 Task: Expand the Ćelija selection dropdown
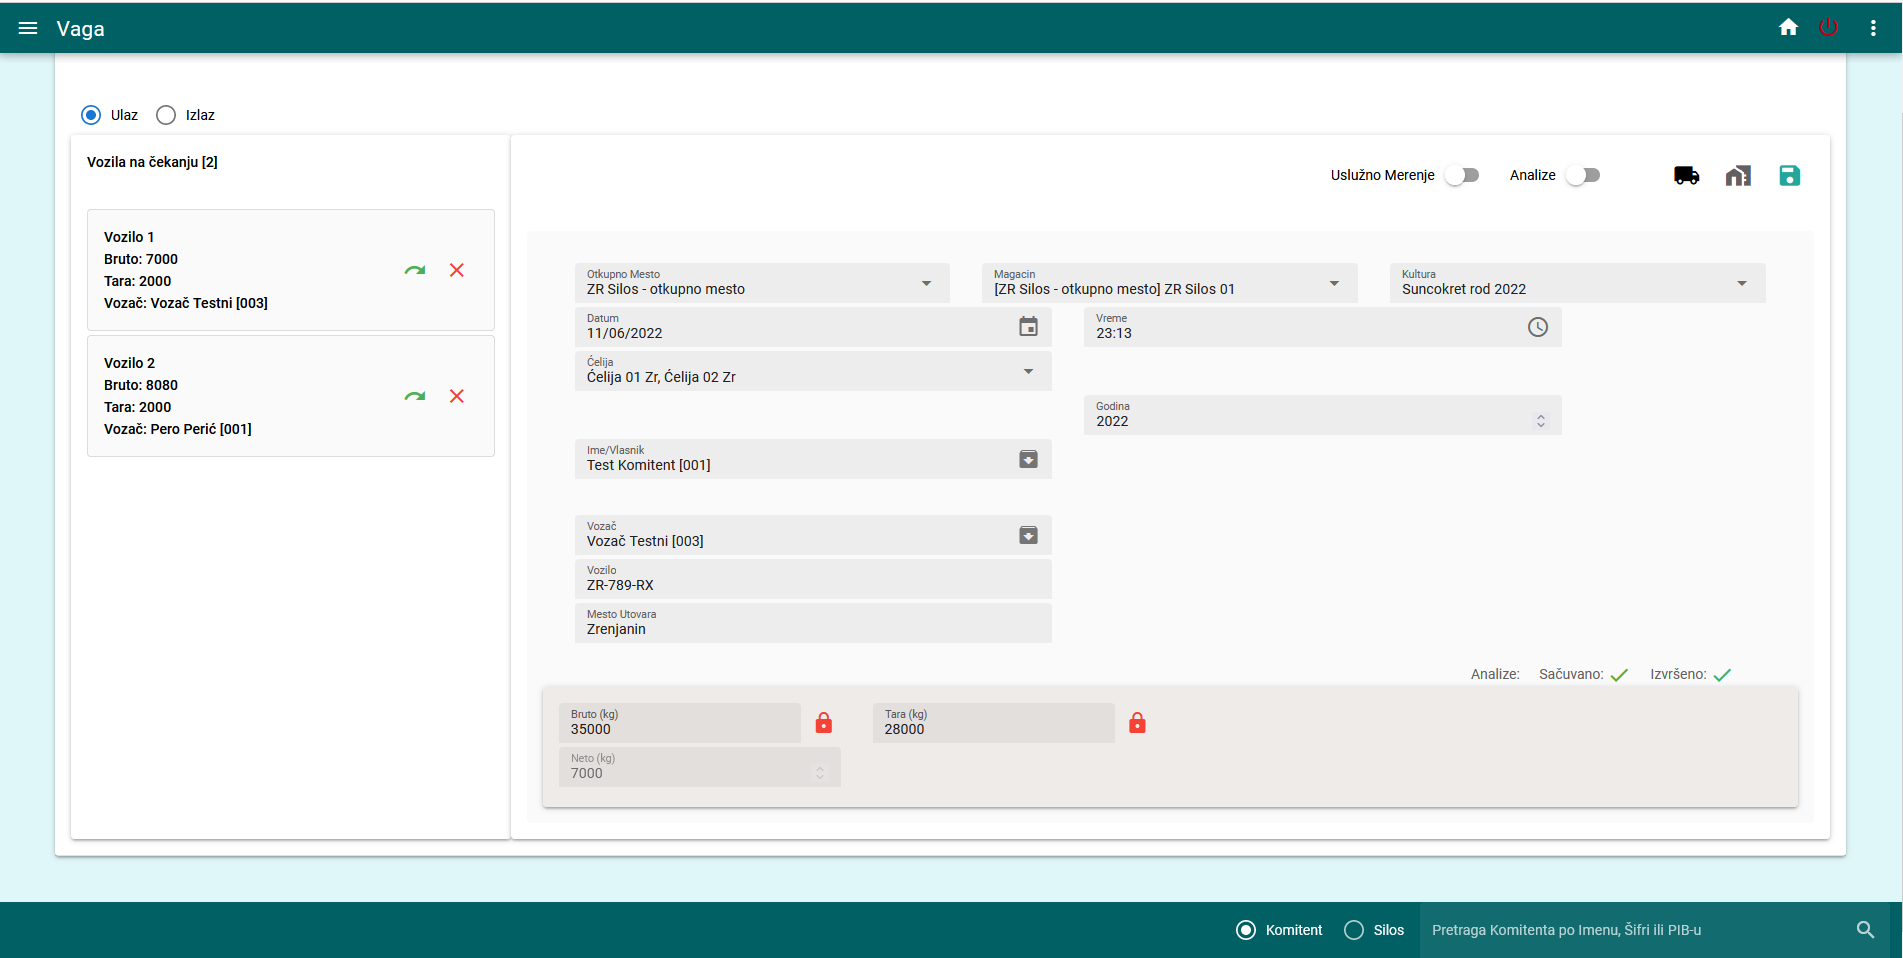(1028, 371)
